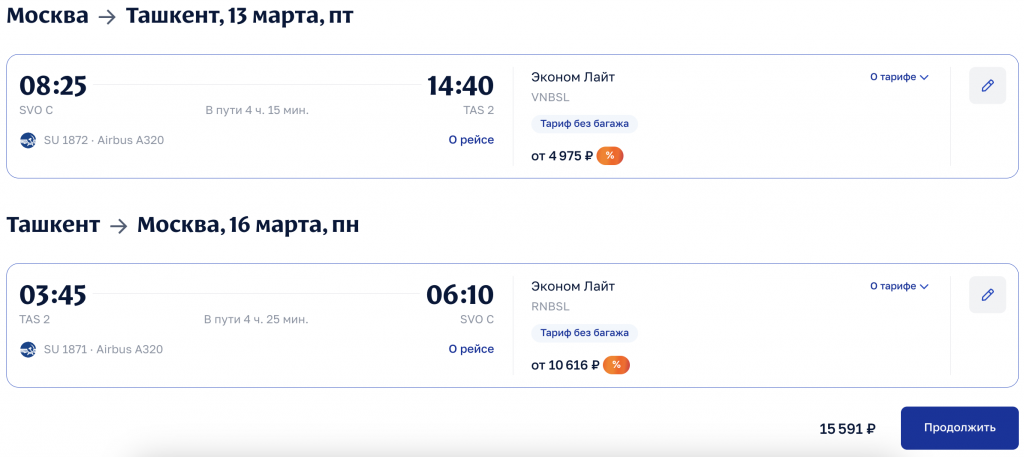This screenshot has width=1024, height=457.
Task: Select the 06:10 arrival time
Action: coord(460,295)
